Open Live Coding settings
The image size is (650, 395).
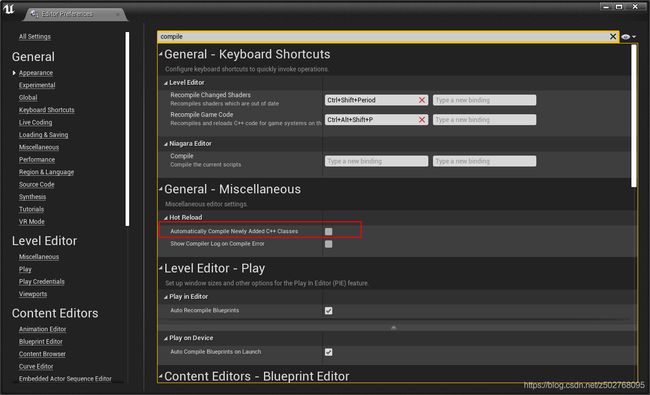[35, 122]
